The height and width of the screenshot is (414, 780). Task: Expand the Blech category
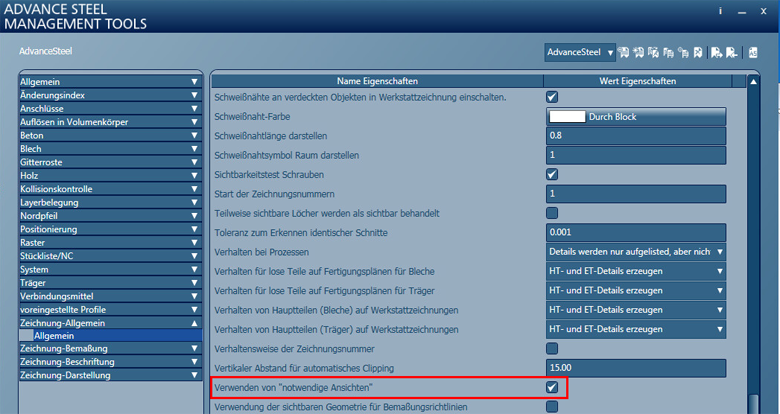pos(110,149)
